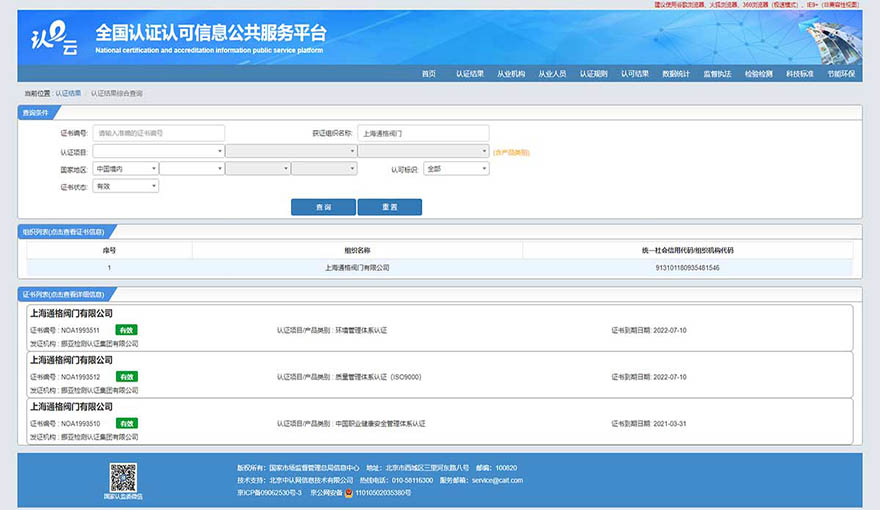This screenshot has height=510, width=880.
Task: Open the first 认证项目 dropdown
Action: 158,151
